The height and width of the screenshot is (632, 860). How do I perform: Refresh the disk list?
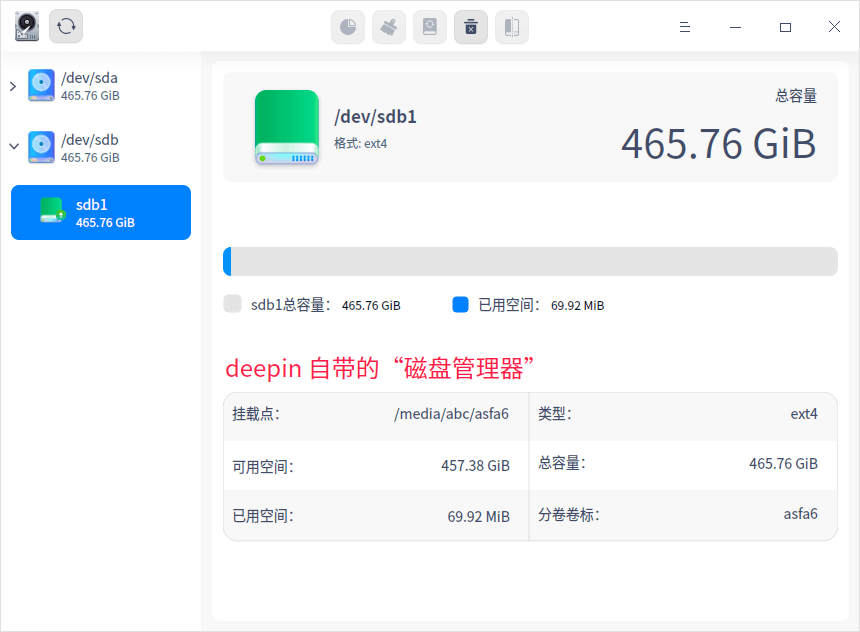click(x=66, y=27)
